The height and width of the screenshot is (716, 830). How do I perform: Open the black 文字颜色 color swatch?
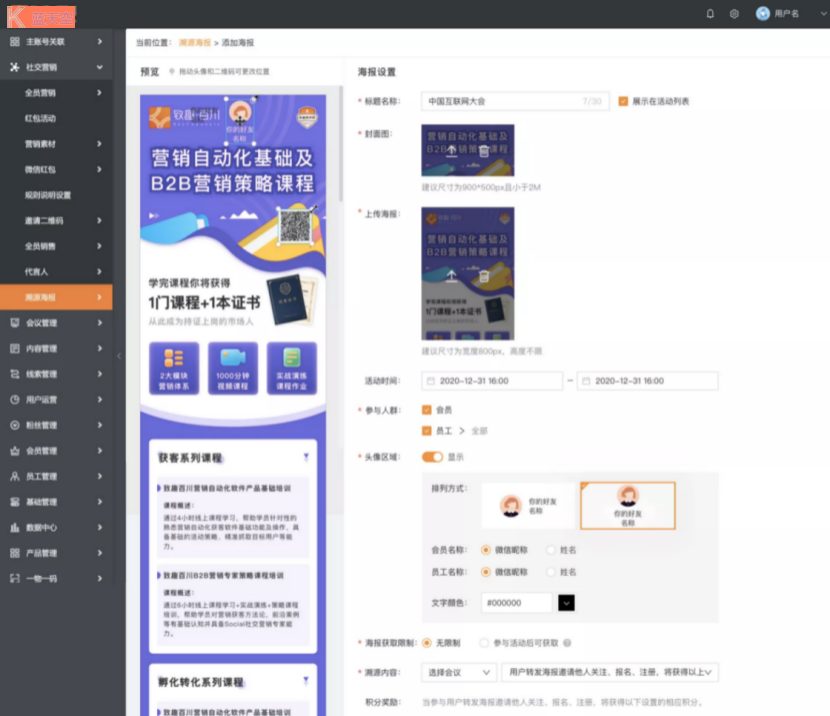click(x=566, y=603)
